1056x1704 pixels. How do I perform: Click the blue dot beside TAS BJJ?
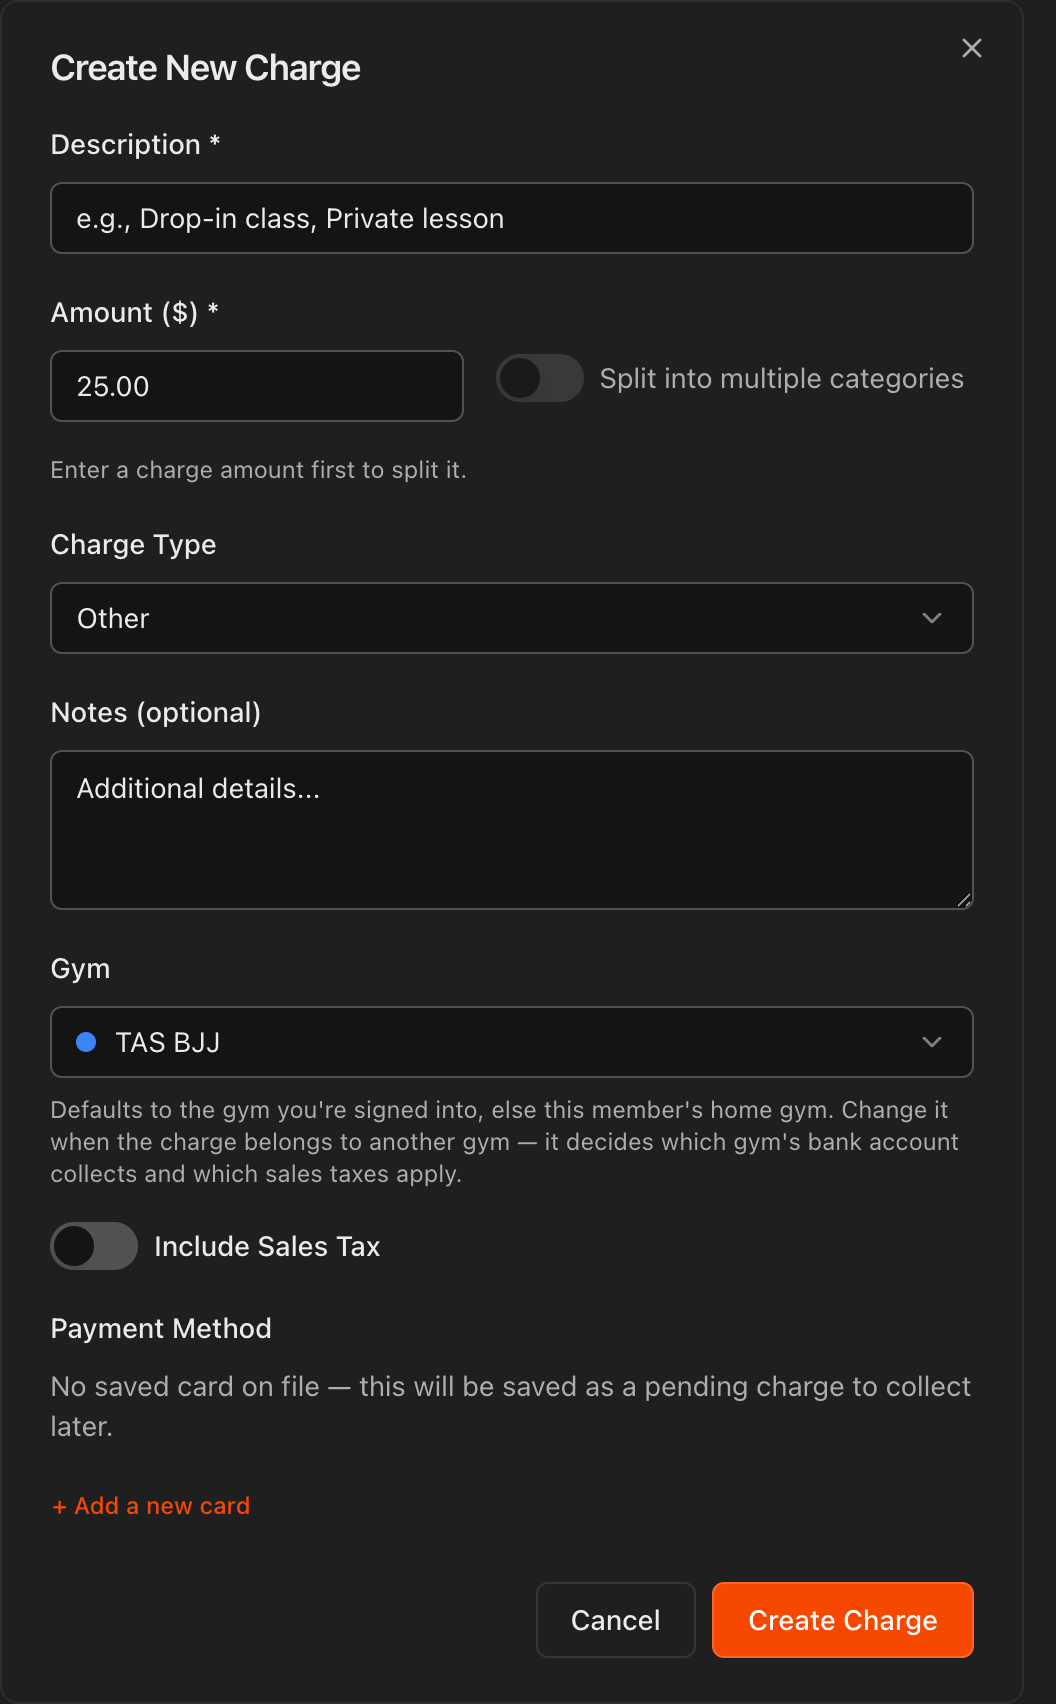86,1042
